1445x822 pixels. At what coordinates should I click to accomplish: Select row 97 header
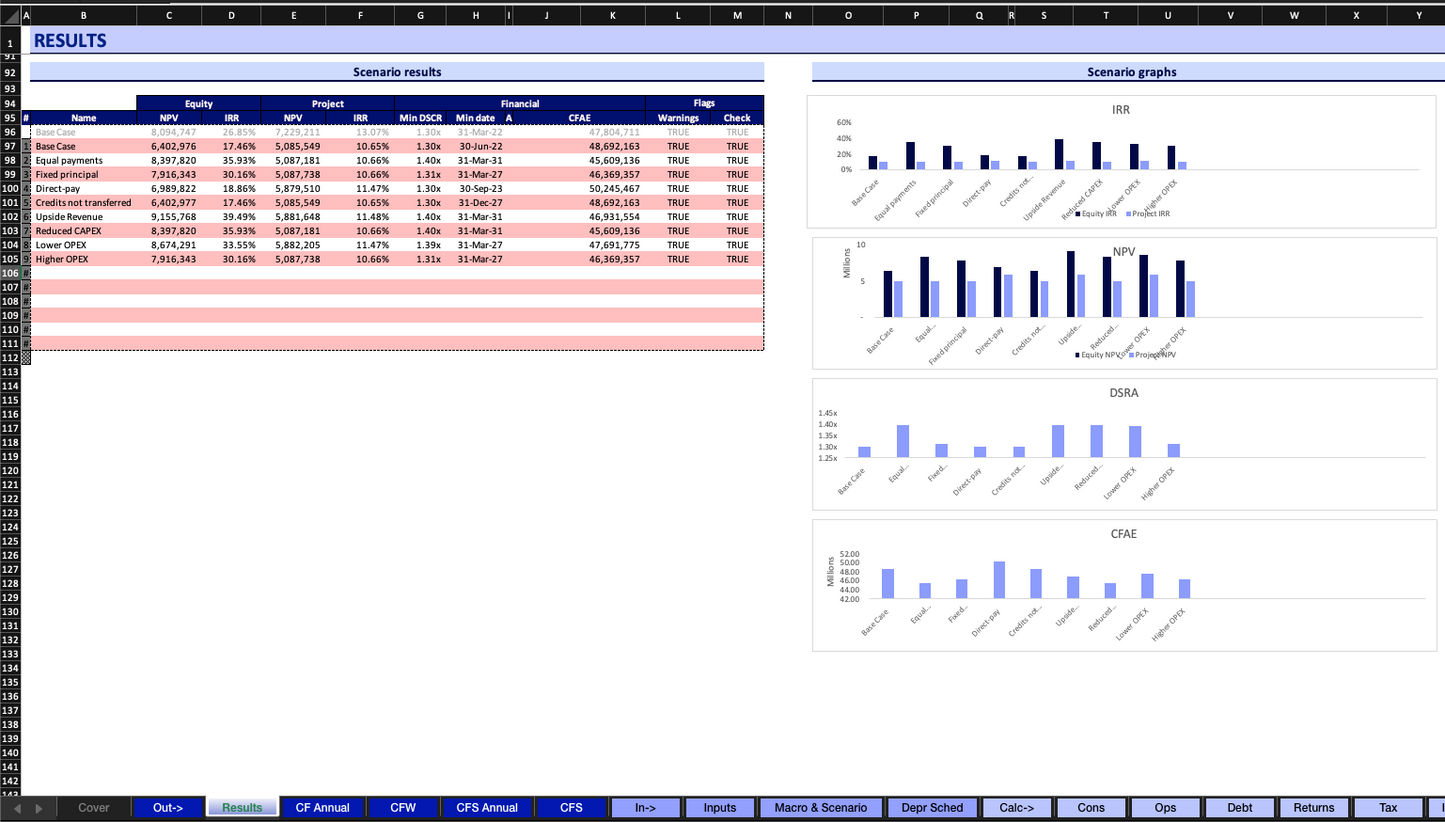tap(10, 146)
